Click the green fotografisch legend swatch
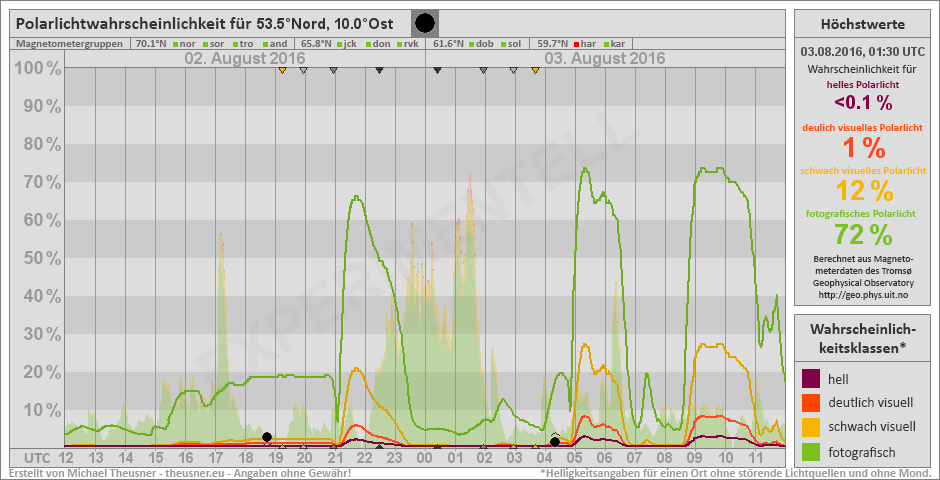Screen dimensions: 940x480 811,451
